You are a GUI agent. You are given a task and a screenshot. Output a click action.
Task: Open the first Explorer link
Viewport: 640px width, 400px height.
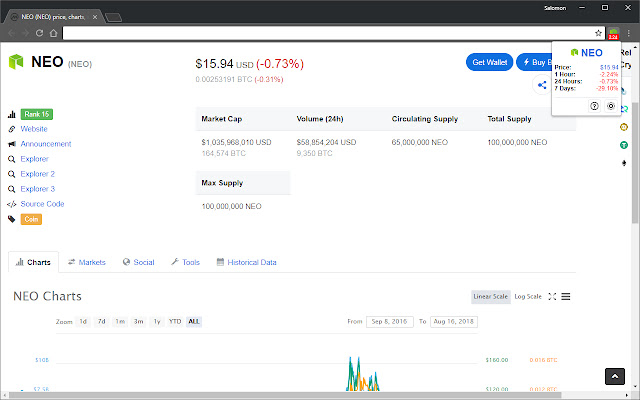[x=34, y=159]
